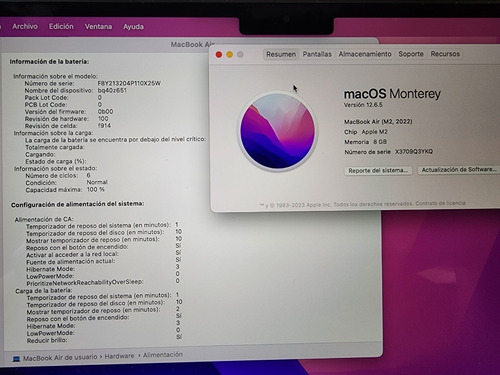Click 'Chip Apple M2' line
The width and height of the screenshot is (500, 375).
(x=366, y=132)
